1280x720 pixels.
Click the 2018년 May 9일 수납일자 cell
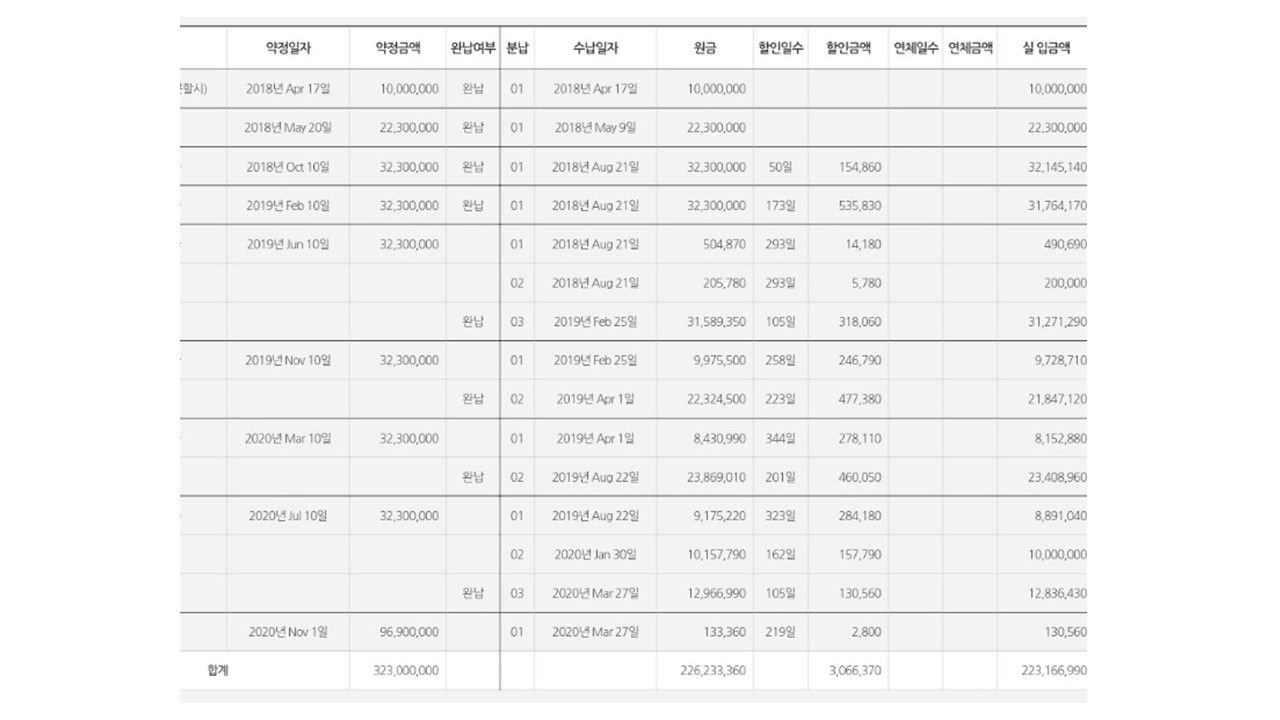[595, 128]
